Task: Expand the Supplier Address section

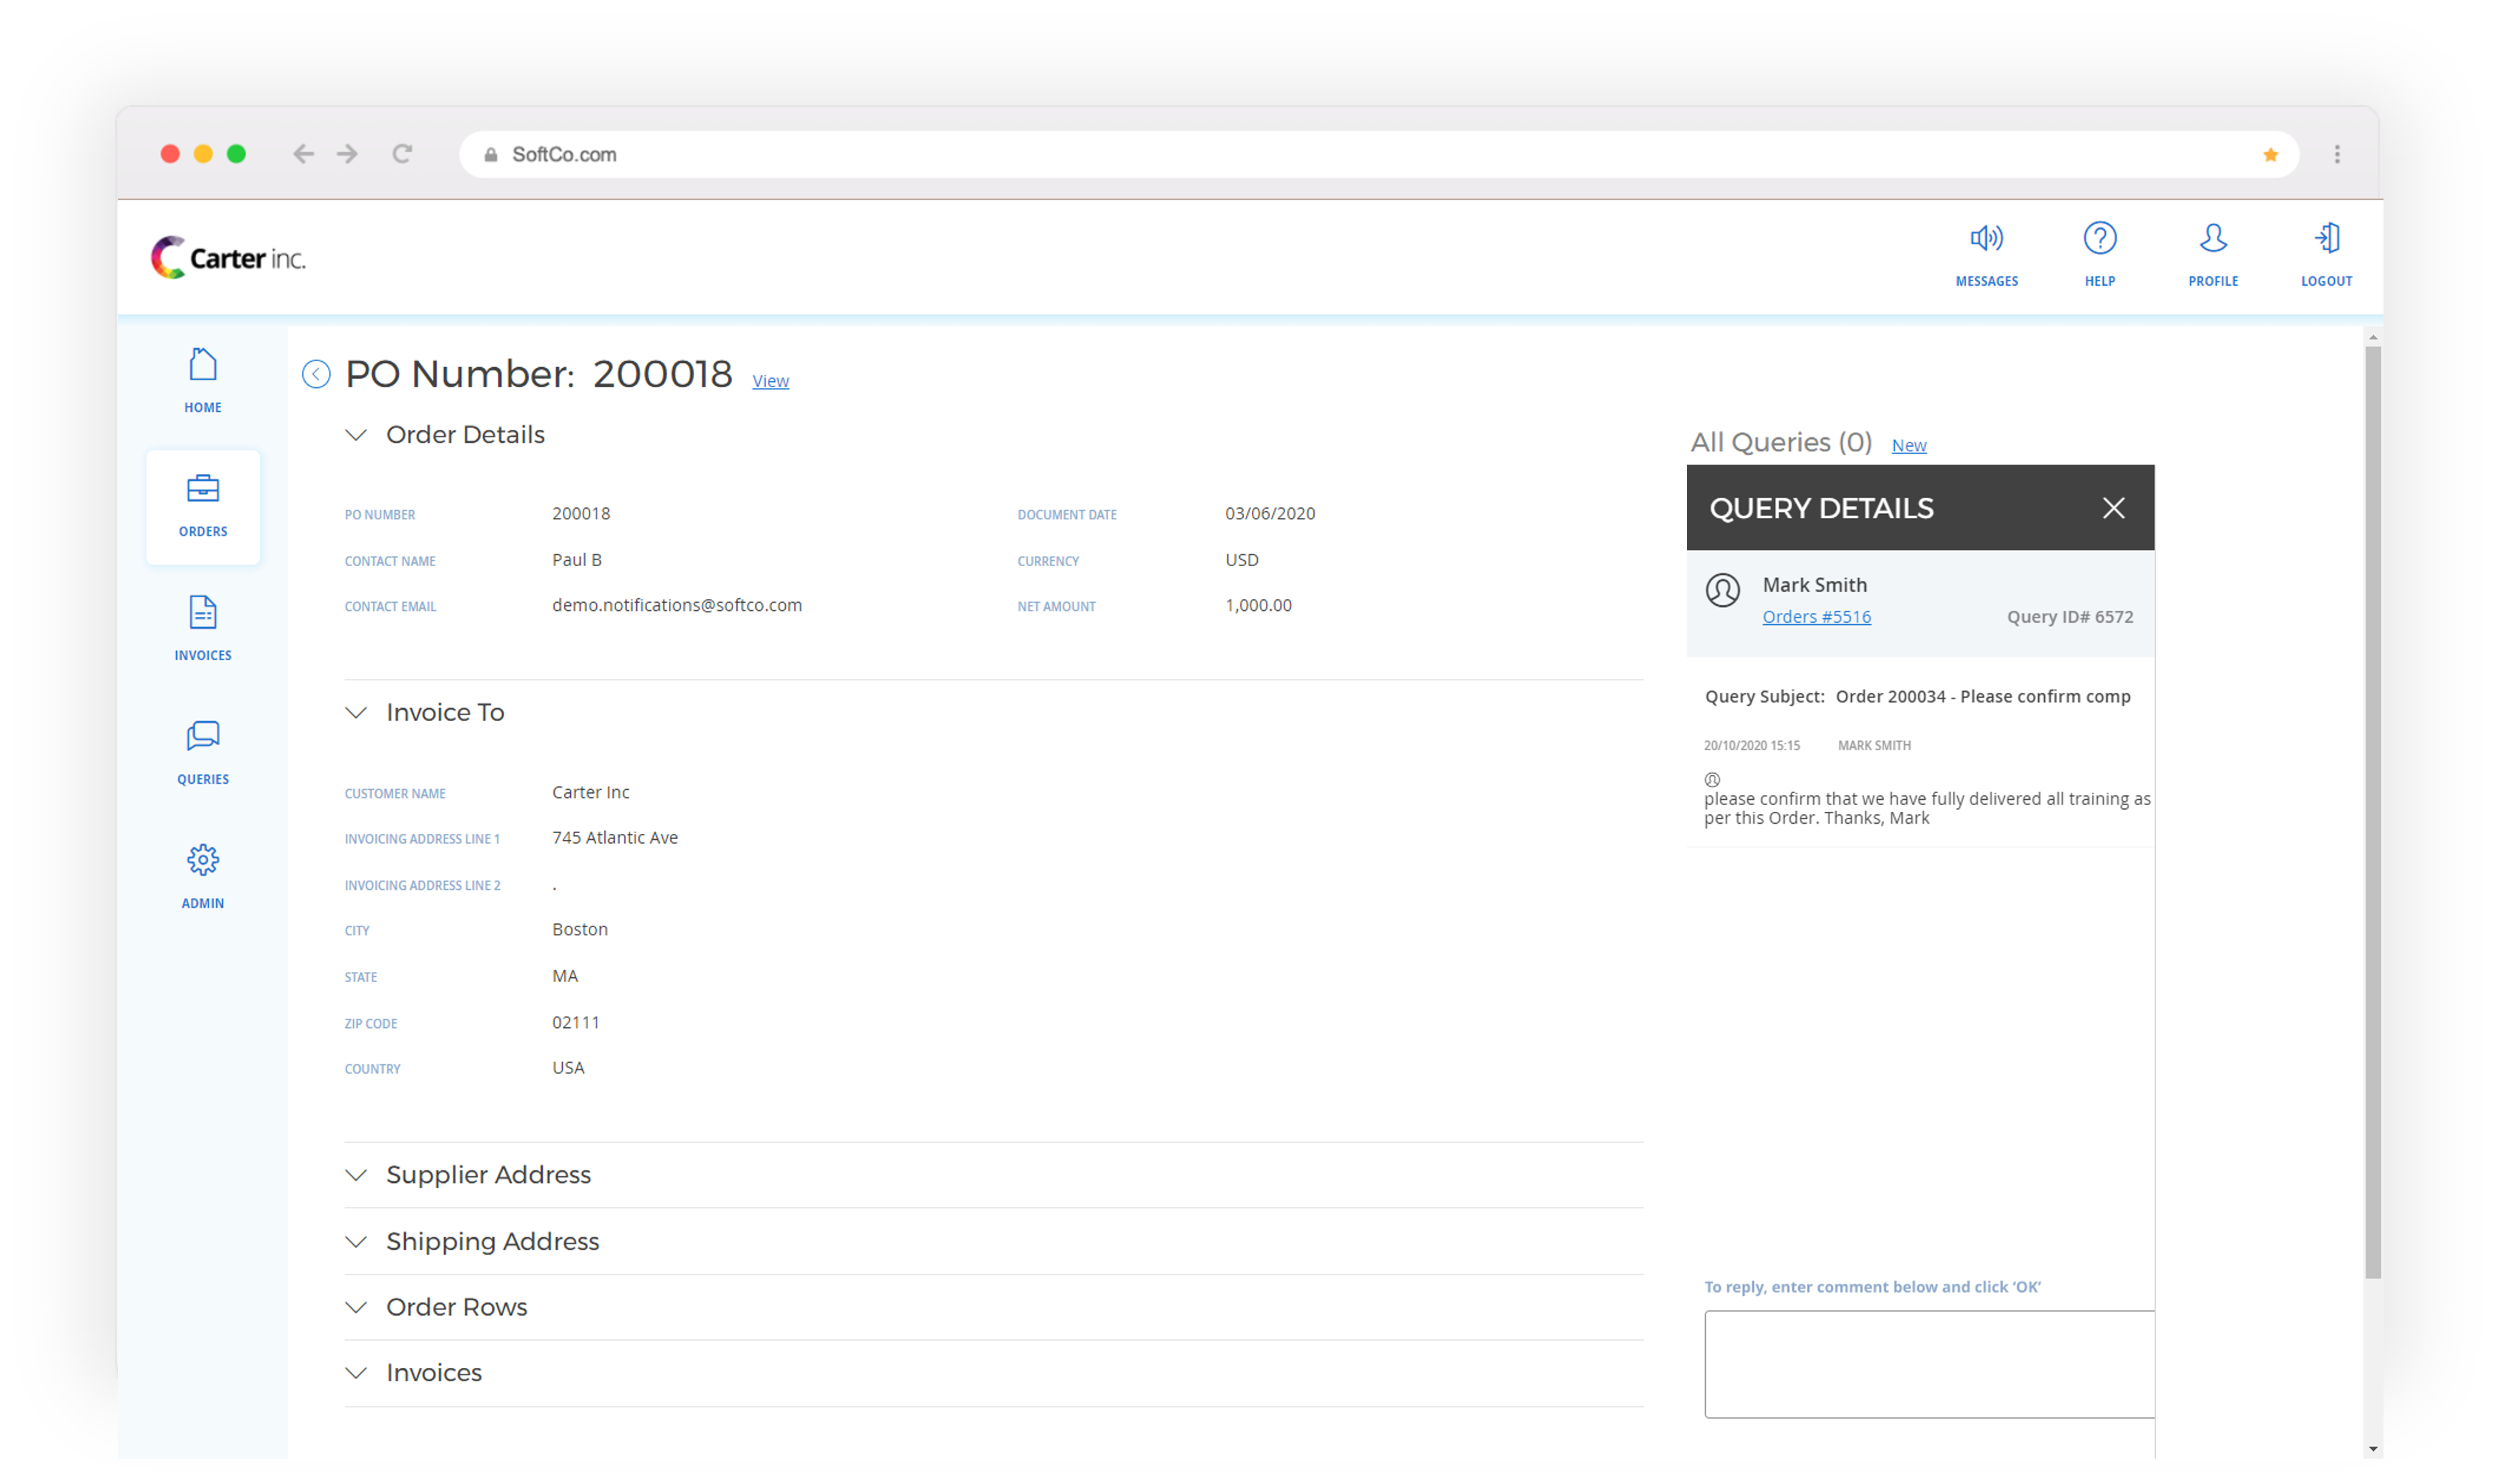Action: tap(357, 1175)
